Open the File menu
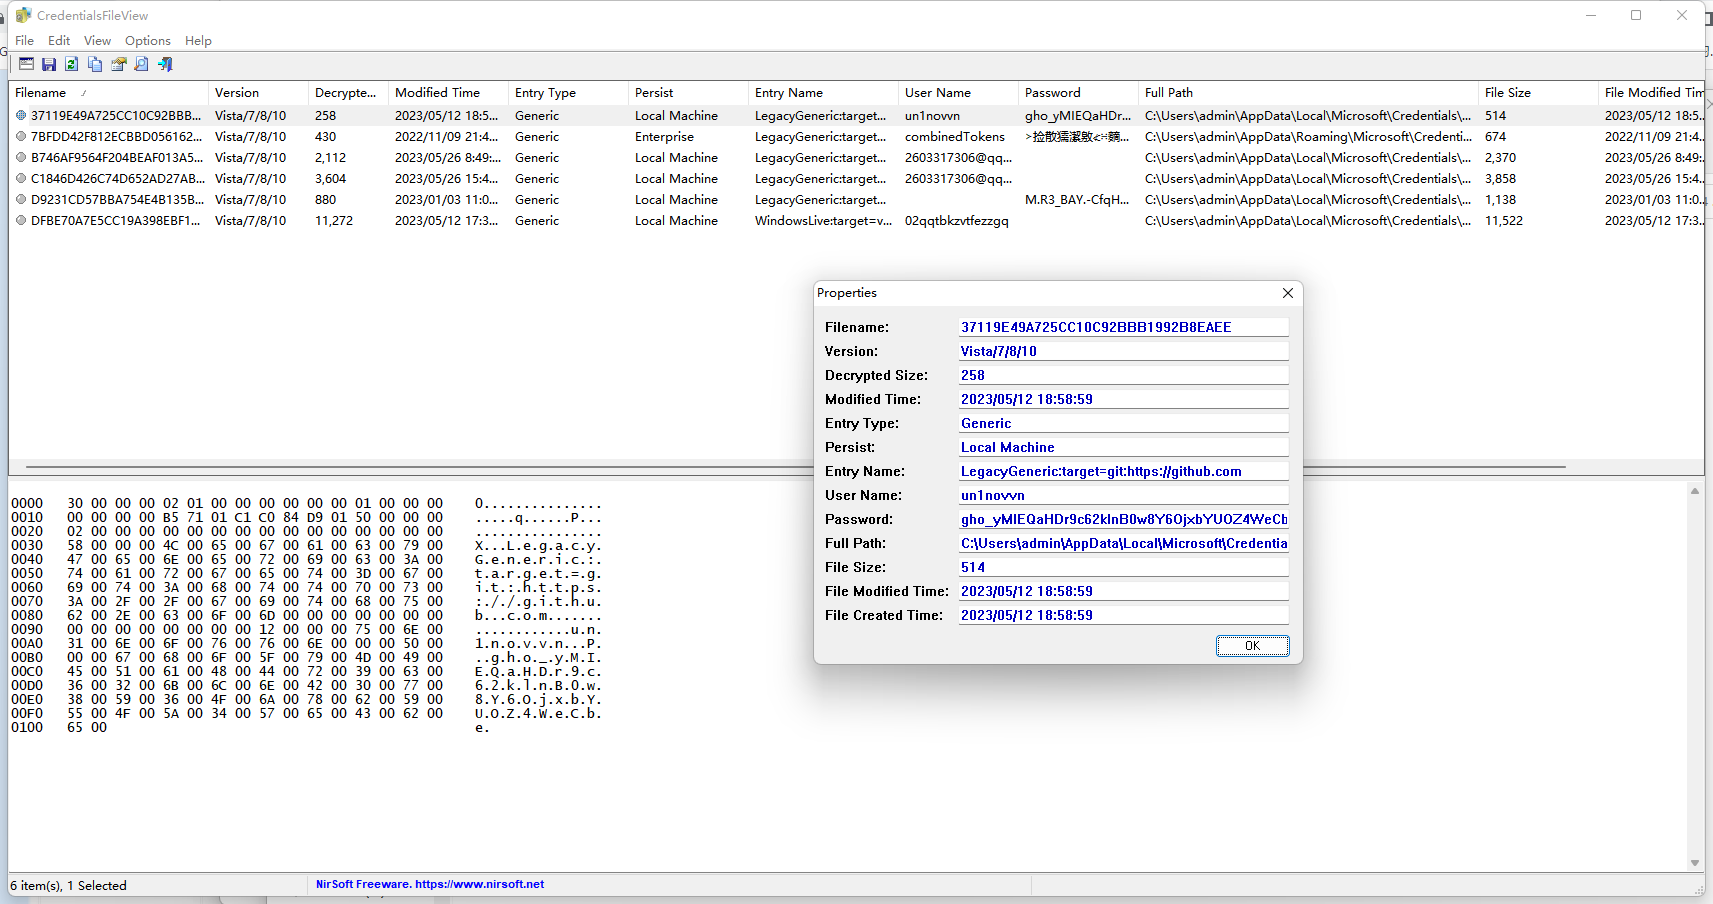The width and height of the screenshot is (1713, 904). (25, 41)
